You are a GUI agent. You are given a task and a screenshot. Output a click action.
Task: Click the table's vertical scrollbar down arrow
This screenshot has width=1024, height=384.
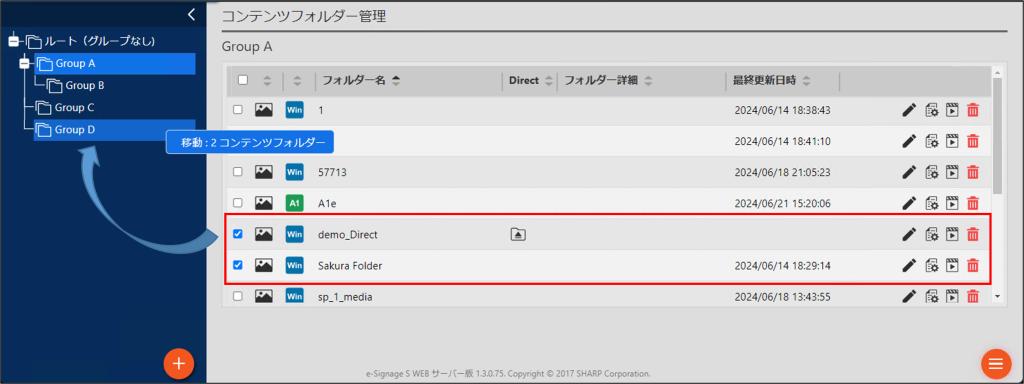[x=997, y=296]
